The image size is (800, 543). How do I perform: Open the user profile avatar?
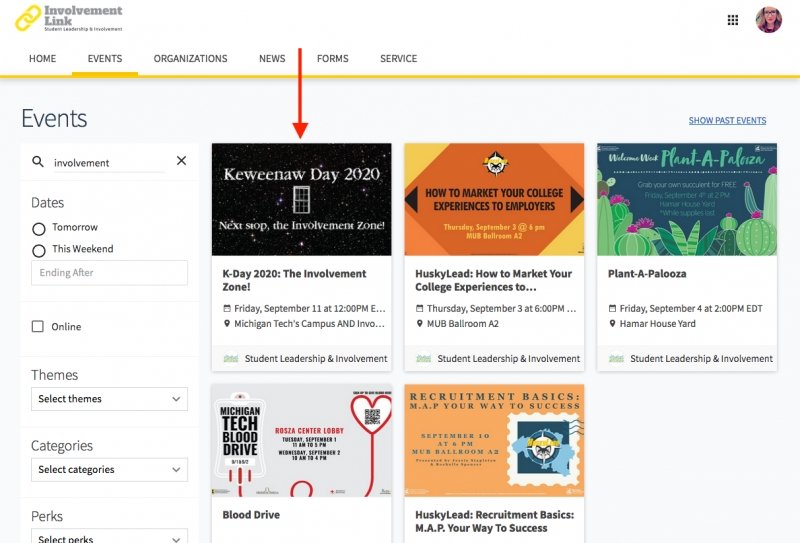(769, 20)
